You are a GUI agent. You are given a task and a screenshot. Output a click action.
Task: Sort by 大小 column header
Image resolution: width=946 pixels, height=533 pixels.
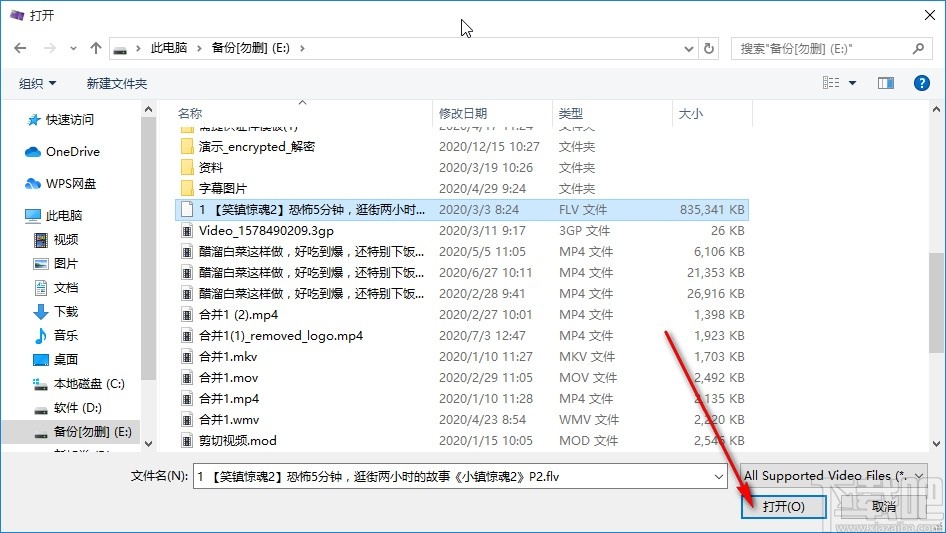[691, 113]
